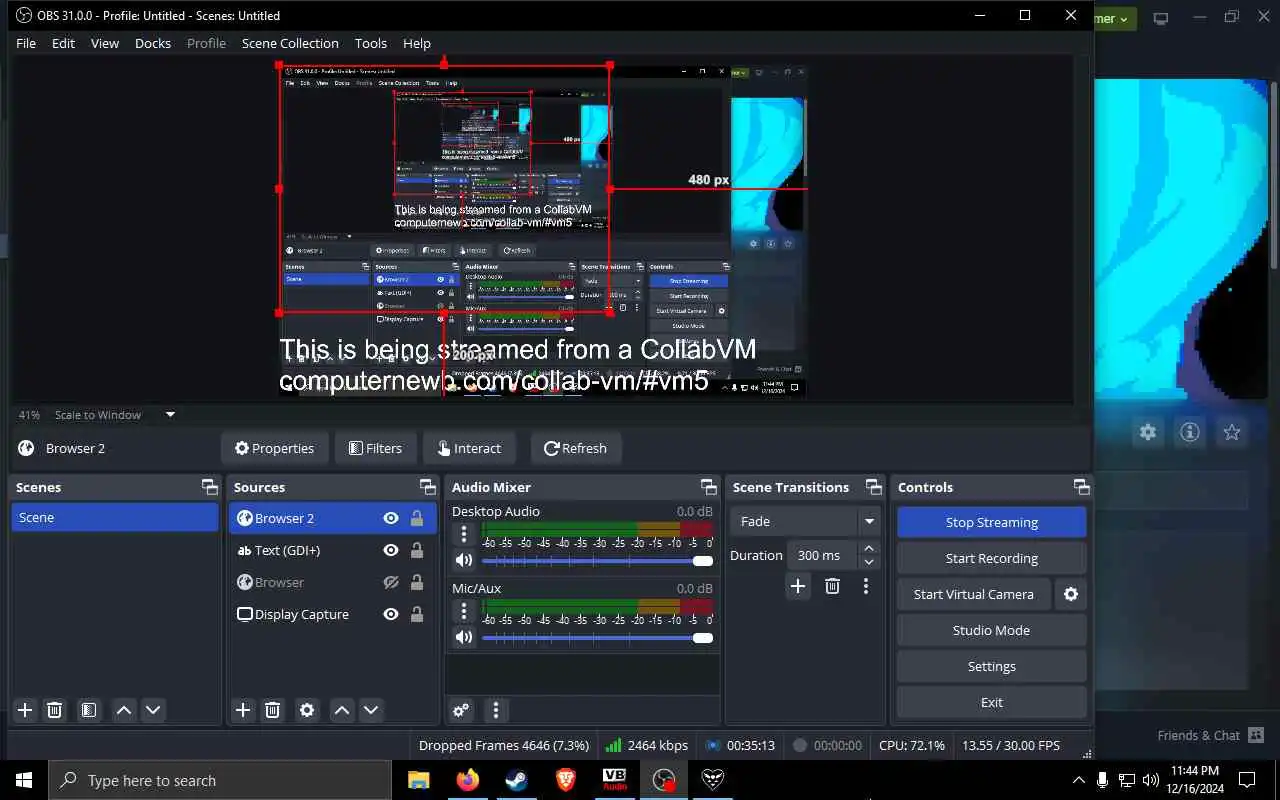Toggle visibility of Browser 2 source
This screenshot has height=800, width=1280.
pos(391,518)
